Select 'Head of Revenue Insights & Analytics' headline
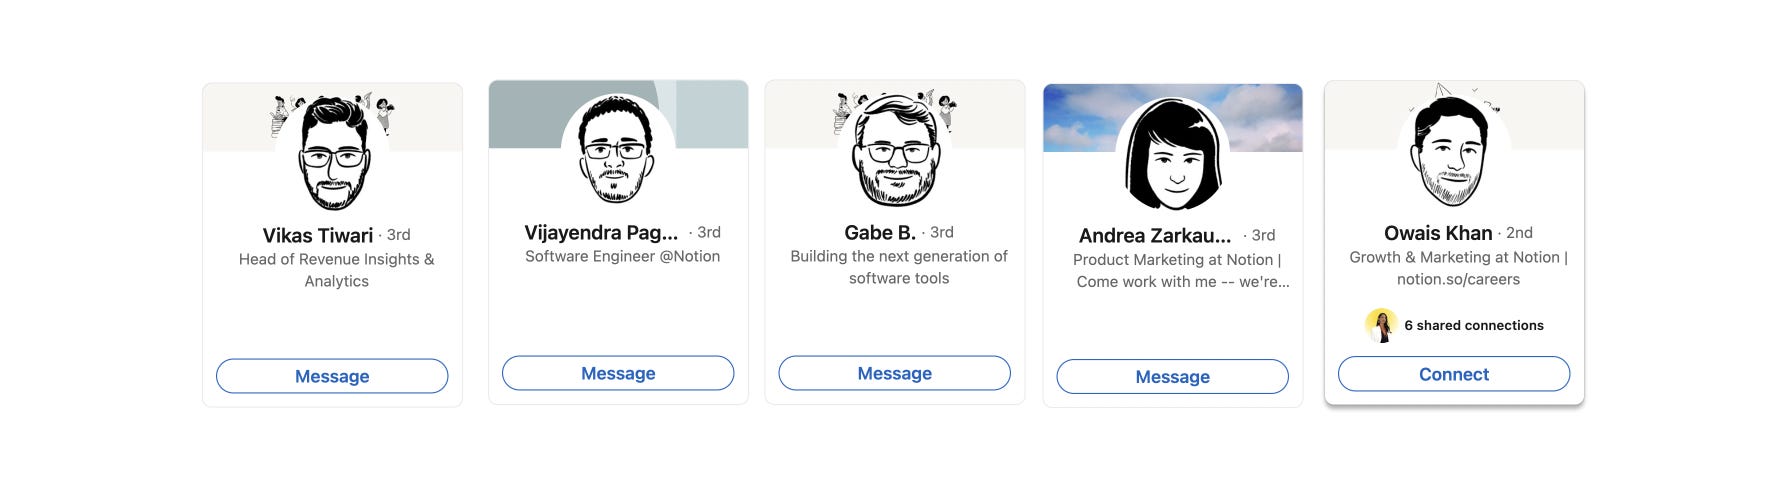 336,270
